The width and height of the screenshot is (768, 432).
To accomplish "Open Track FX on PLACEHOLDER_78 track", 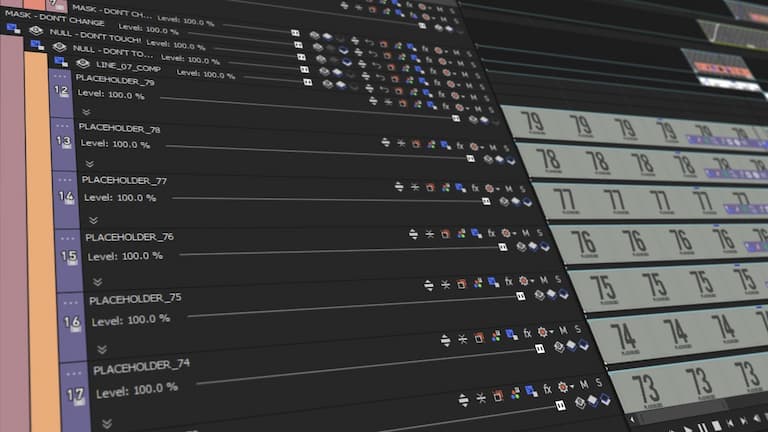I will (x=460, y=146).
